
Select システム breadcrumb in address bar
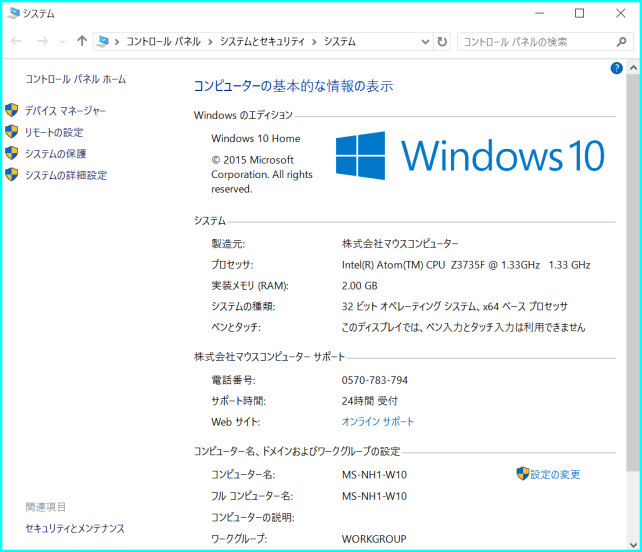click(340, 41)
